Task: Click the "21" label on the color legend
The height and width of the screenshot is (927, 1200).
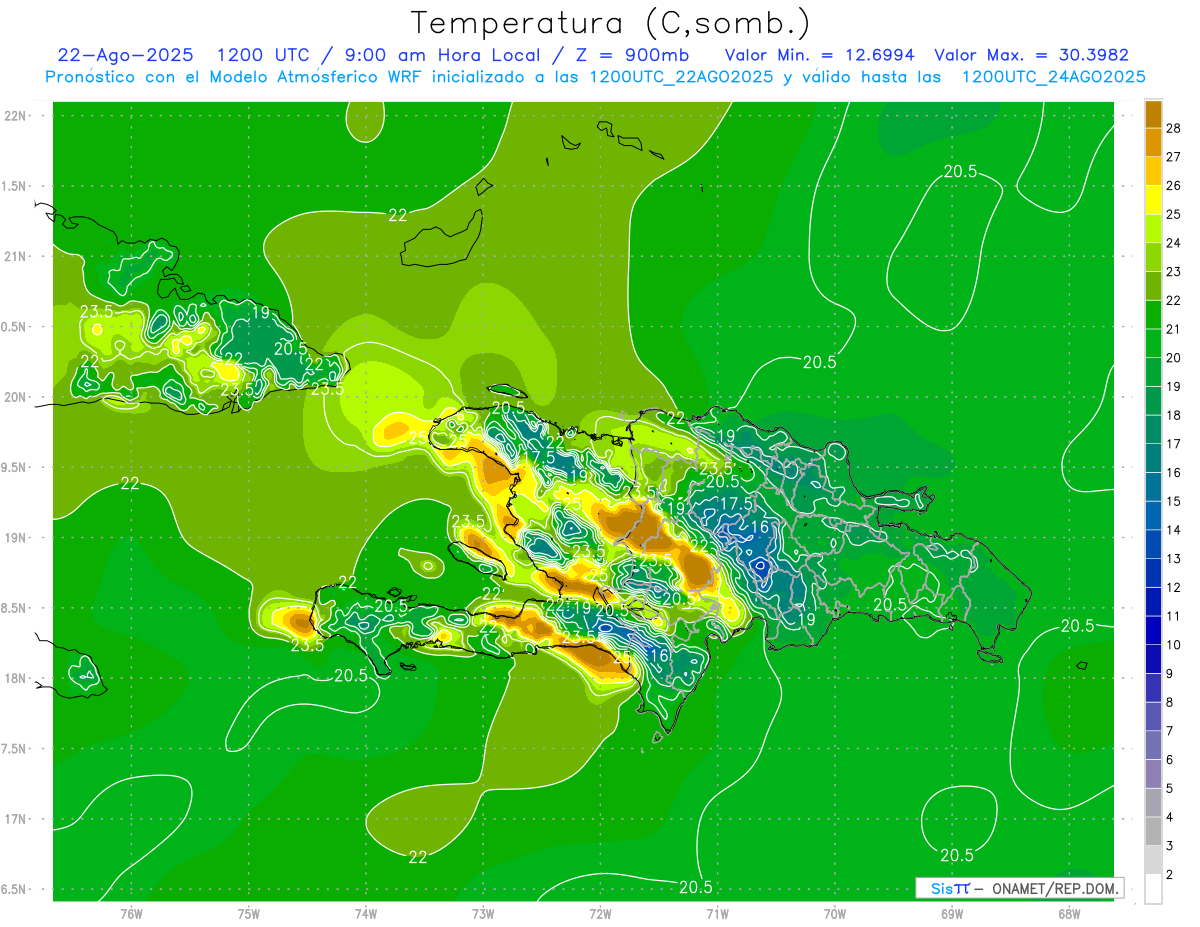Action: click(x=1174, y=329)
